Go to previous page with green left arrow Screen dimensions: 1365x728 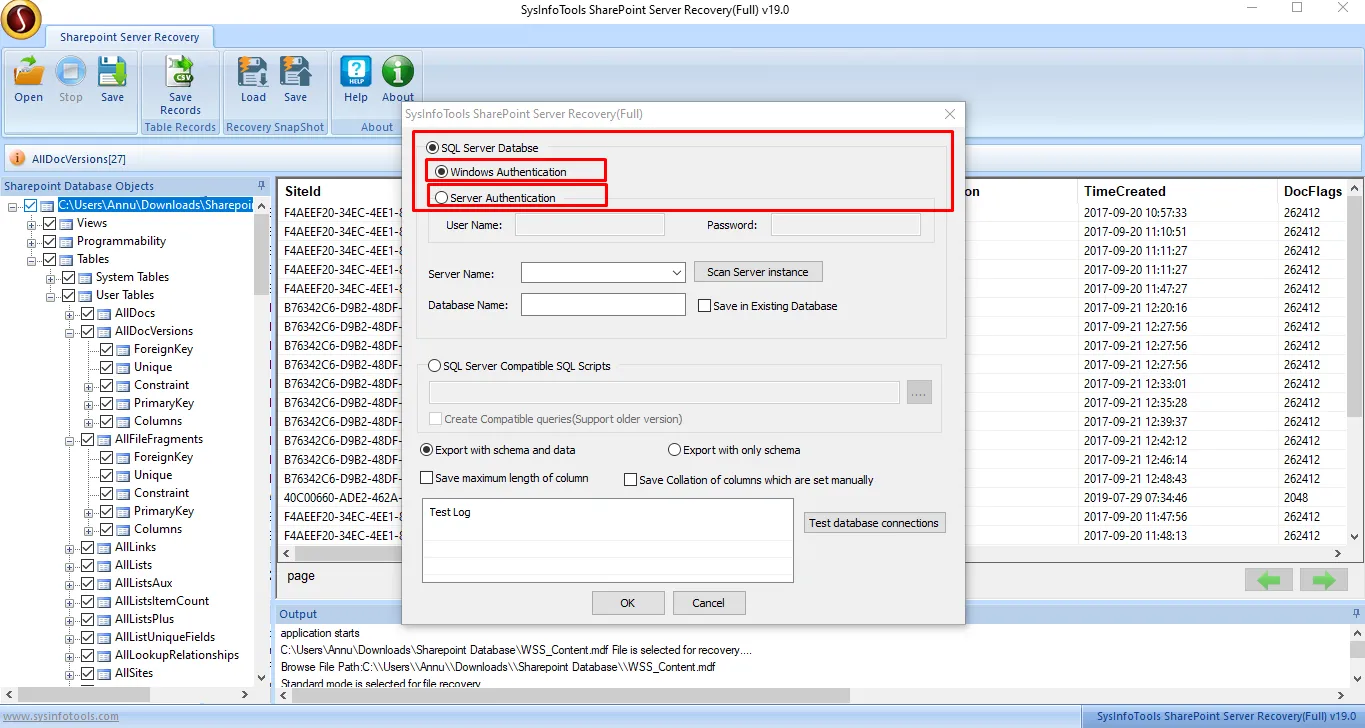pyautogui.click(x=1269, y=580)
